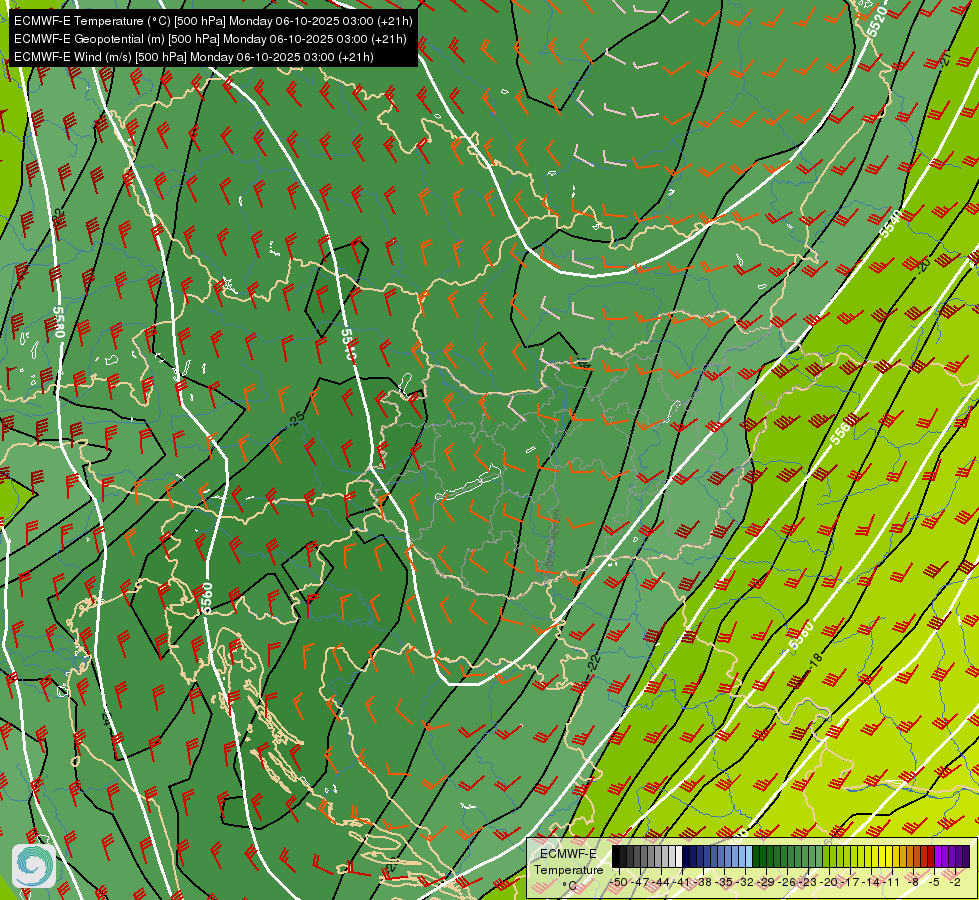Pick the bright purple swatch above -5

[938, 856]
